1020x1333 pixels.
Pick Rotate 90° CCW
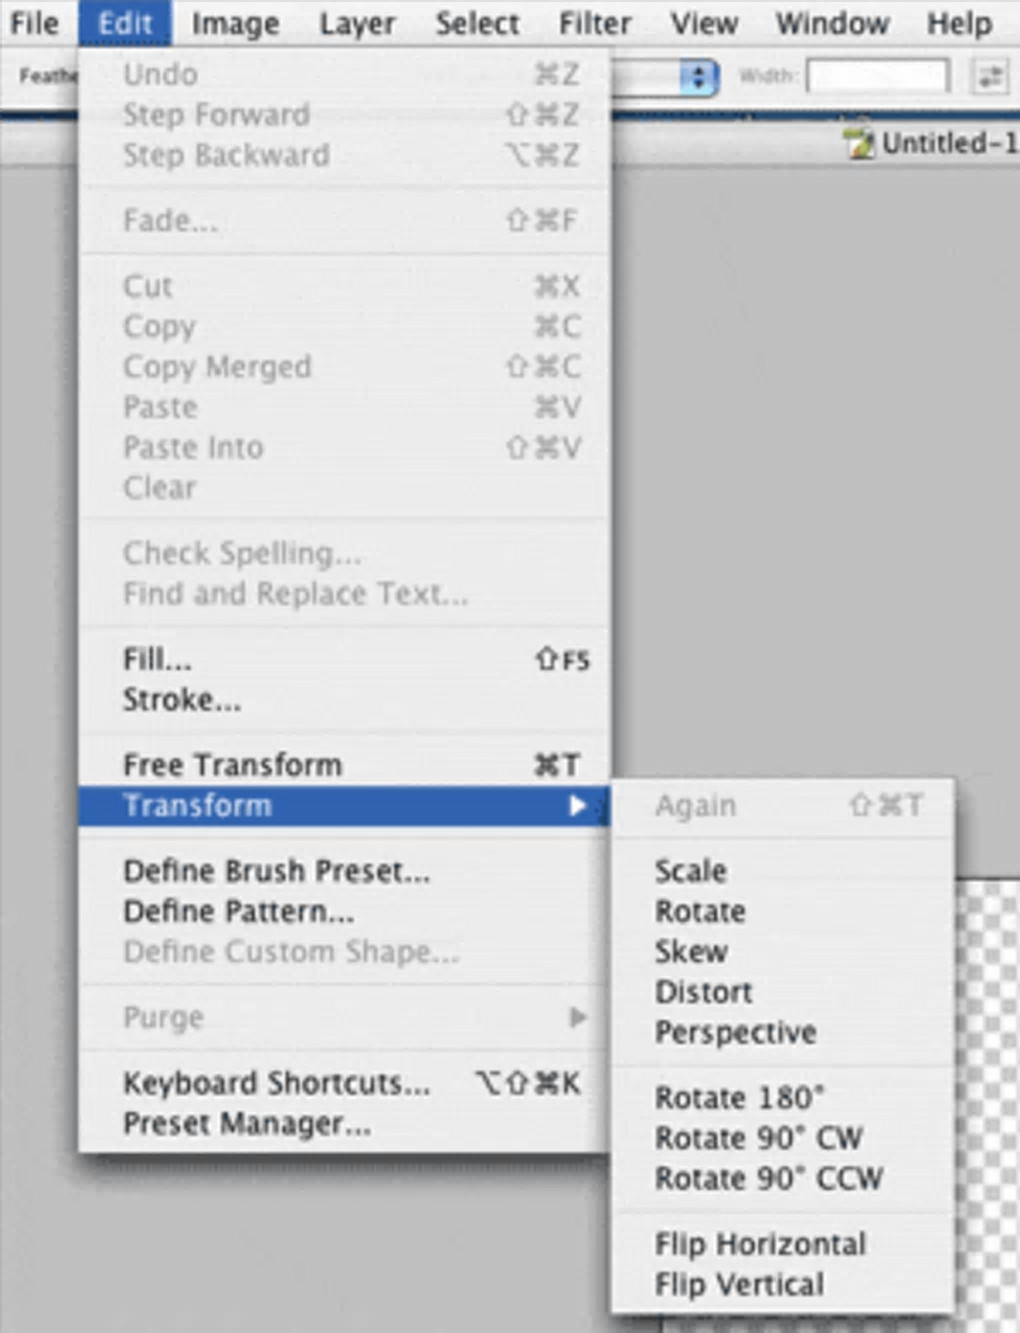coord(768,1178)
